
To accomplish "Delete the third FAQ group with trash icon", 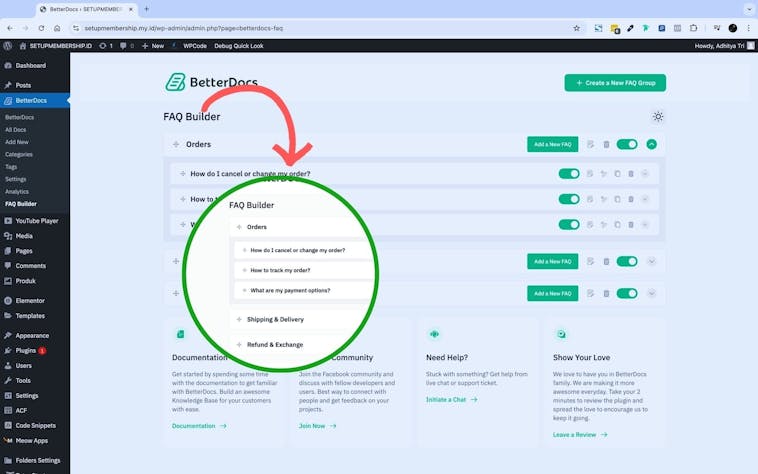I will click(x=606, y=293).
